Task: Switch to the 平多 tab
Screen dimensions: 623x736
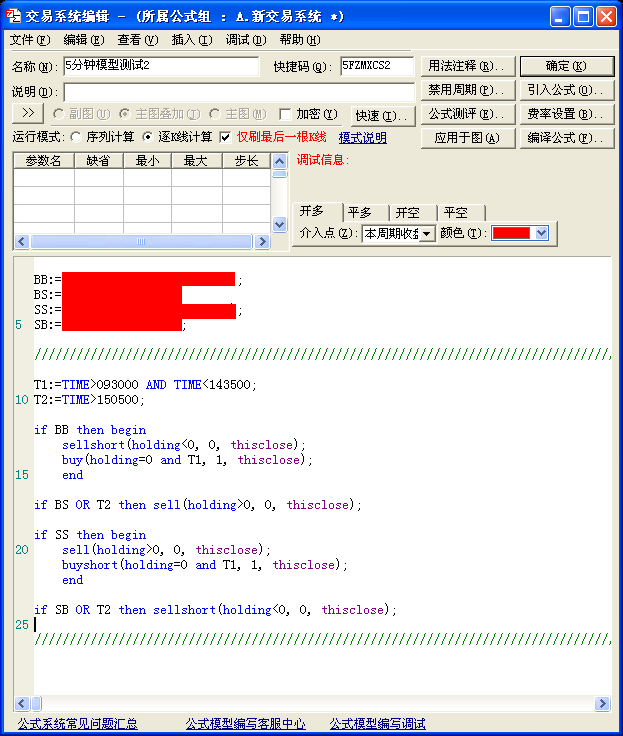Action: pos(366,213)
